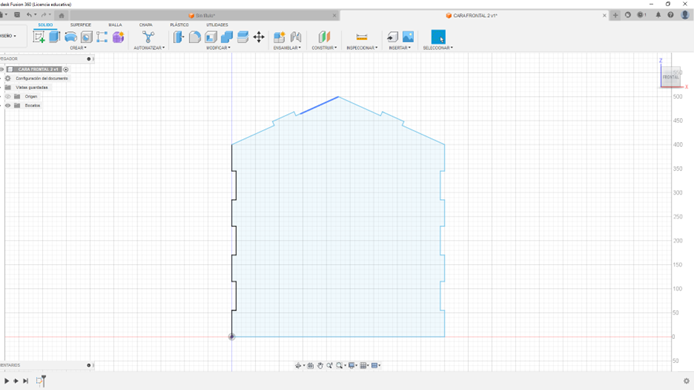Click the Home data panel icon
This screenshot has height=390, width=694.
click(62, 15)
